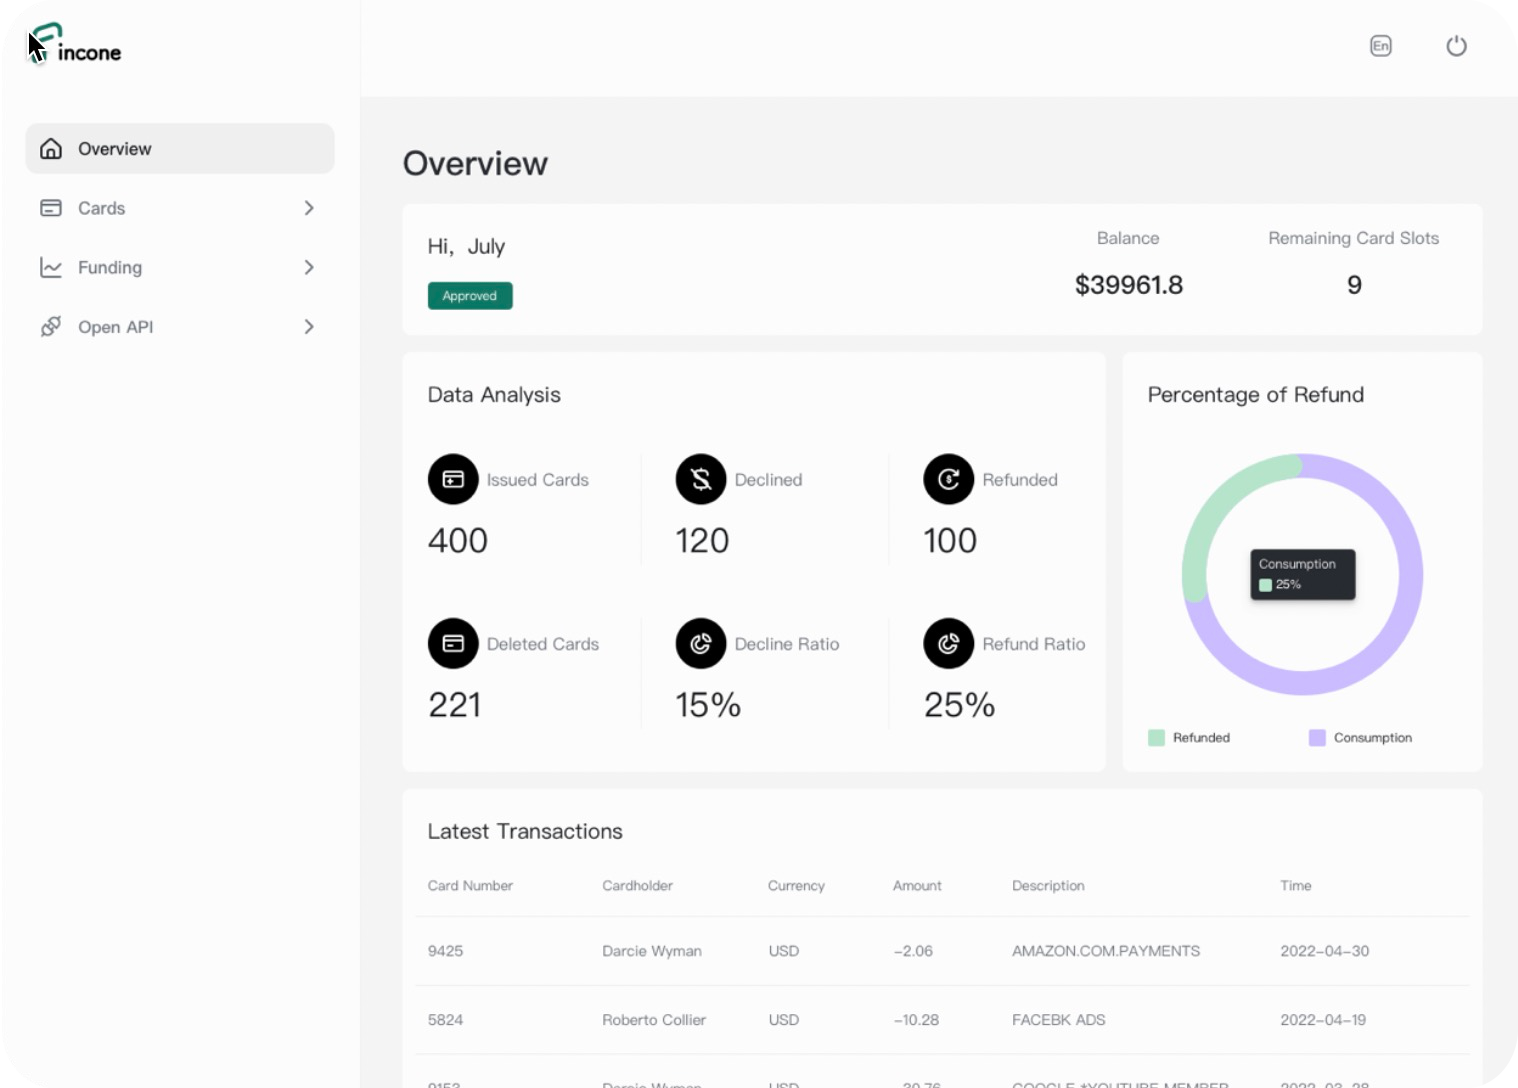Screen dimensions: 1518x1088
Task: Open the Funding menu item
Action: tap(180, 267)
